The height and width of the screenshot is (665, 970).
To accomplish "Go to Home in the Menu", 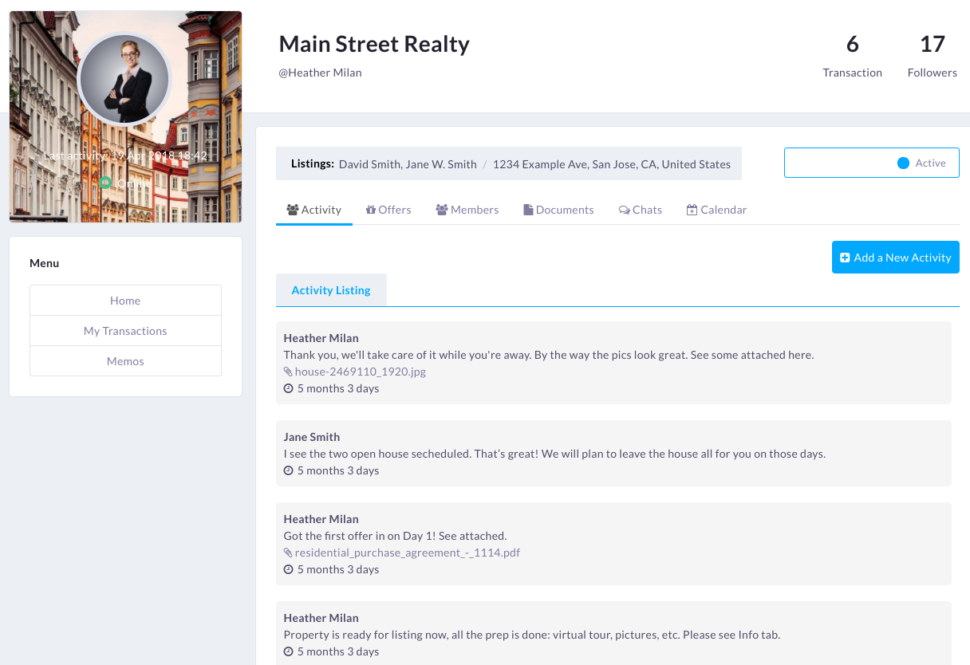I will pyautogui.click(x=126, y=301).
